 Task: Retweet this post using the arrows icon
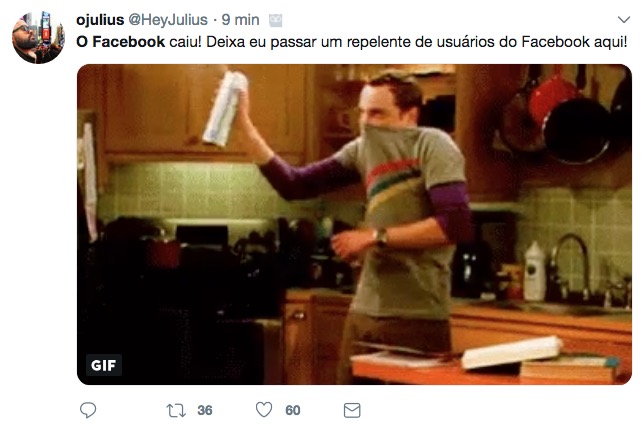176,410
